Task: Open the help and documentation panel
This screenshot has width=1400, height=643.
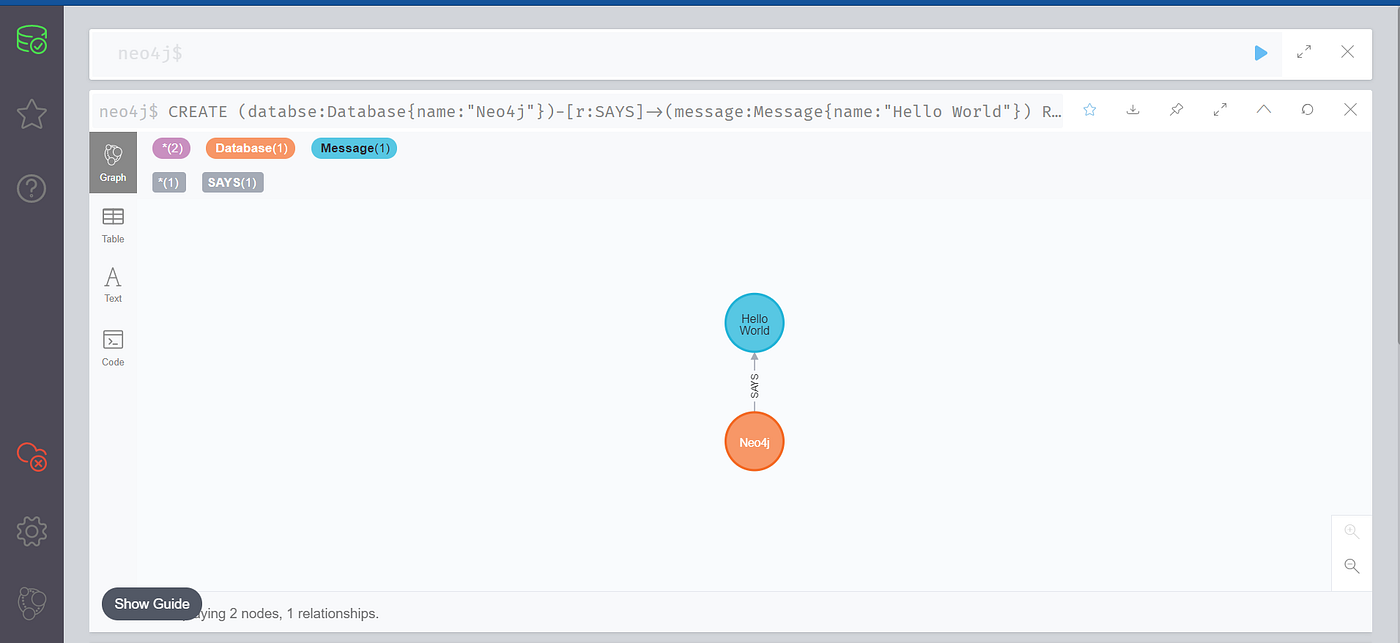Action: coord(31,188)
